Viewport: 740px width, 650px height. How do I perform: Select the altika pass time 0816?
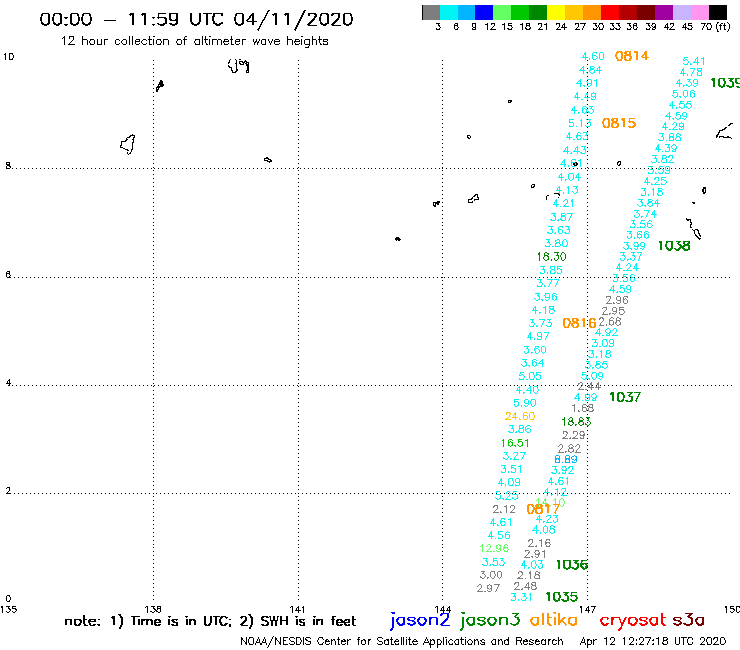(579, 323)
